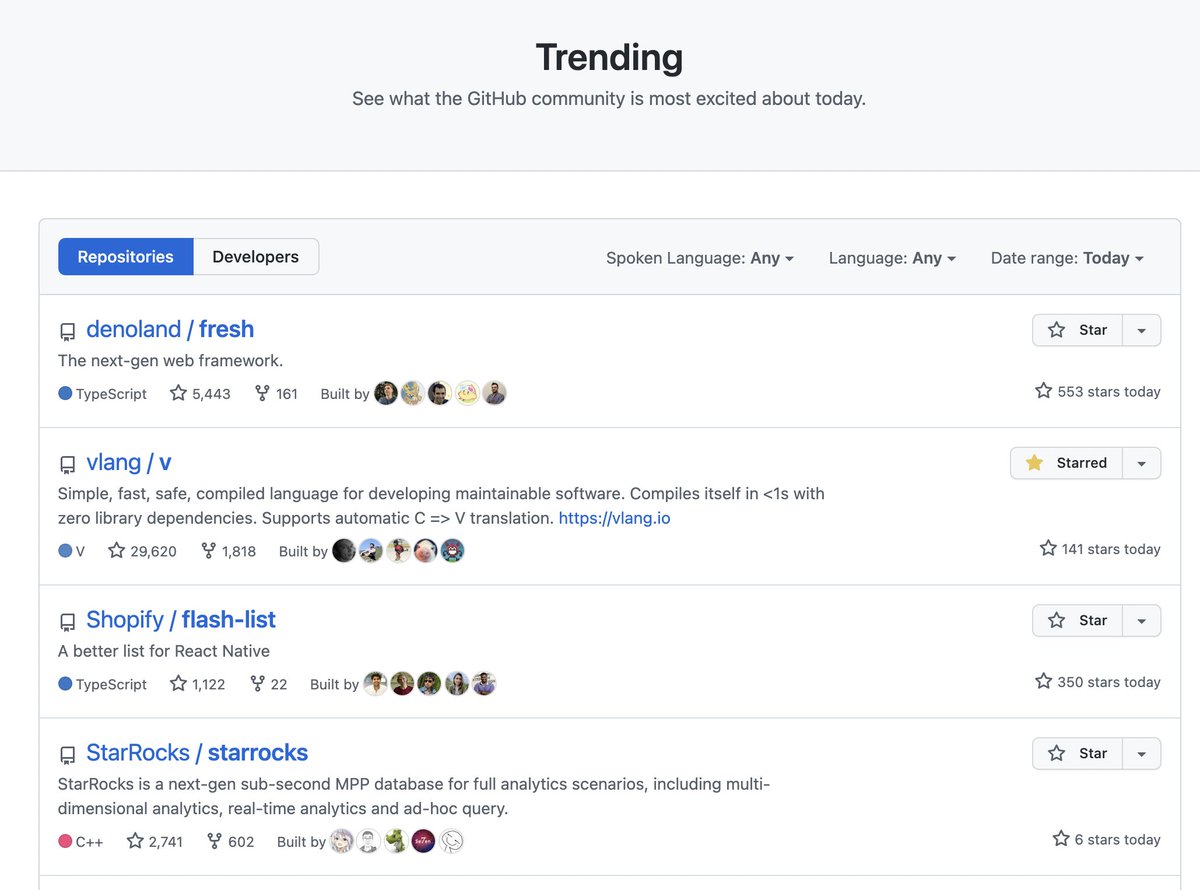Star the StarRocks / starrocks repository
This screenshot has width=1200, height=890.
(1077, 753)
